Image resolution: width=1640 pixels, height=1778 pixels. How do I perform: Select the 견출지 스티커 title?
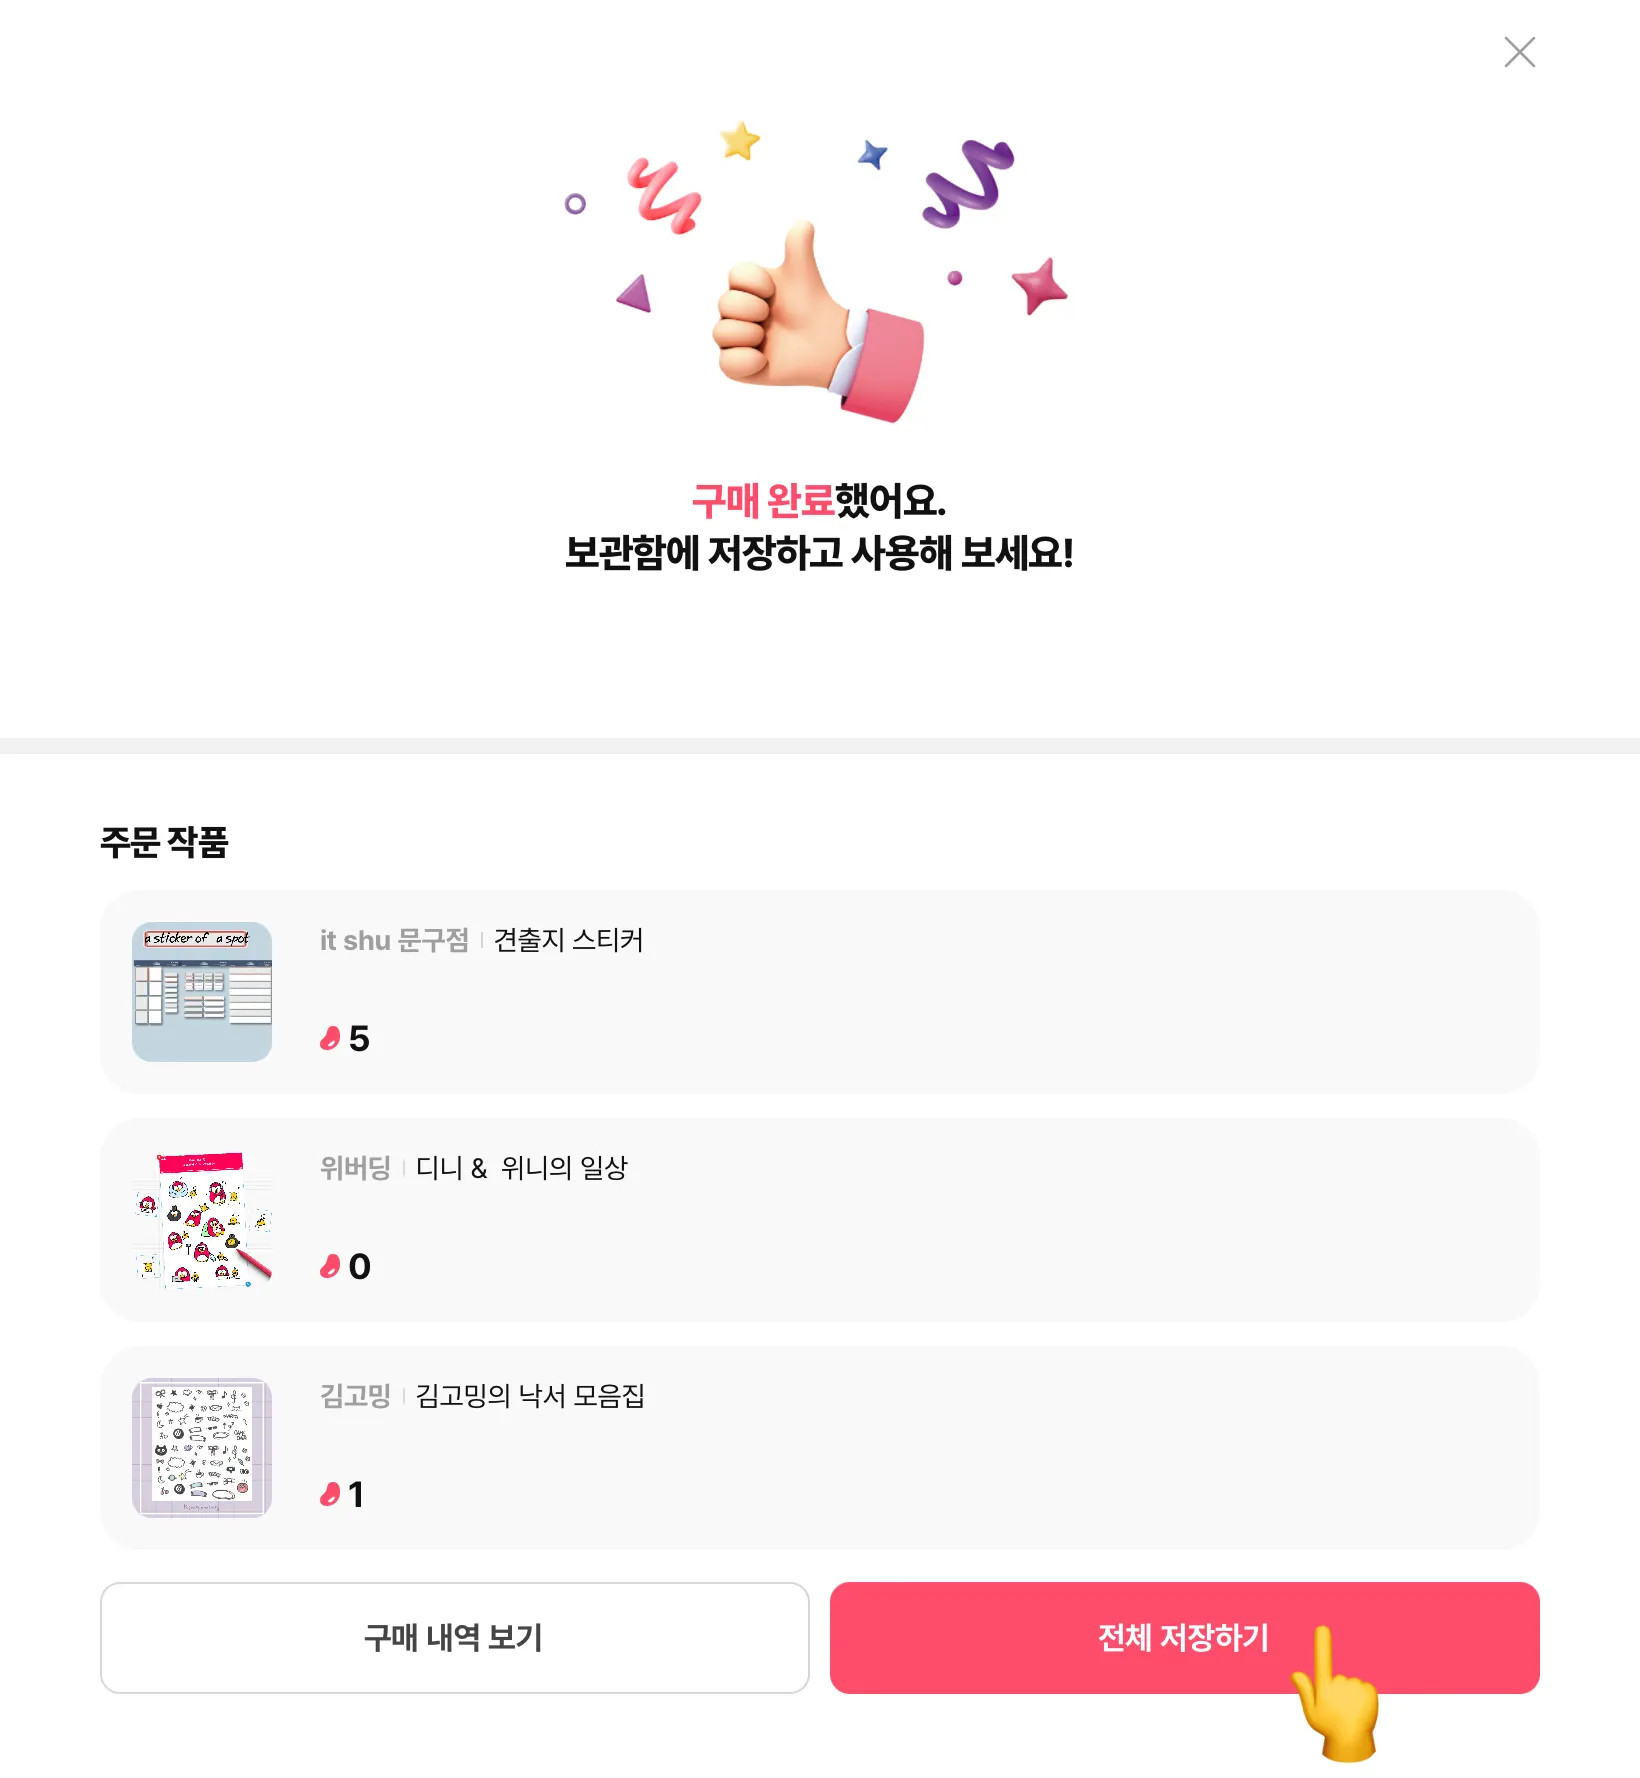[x=568, y=941]
